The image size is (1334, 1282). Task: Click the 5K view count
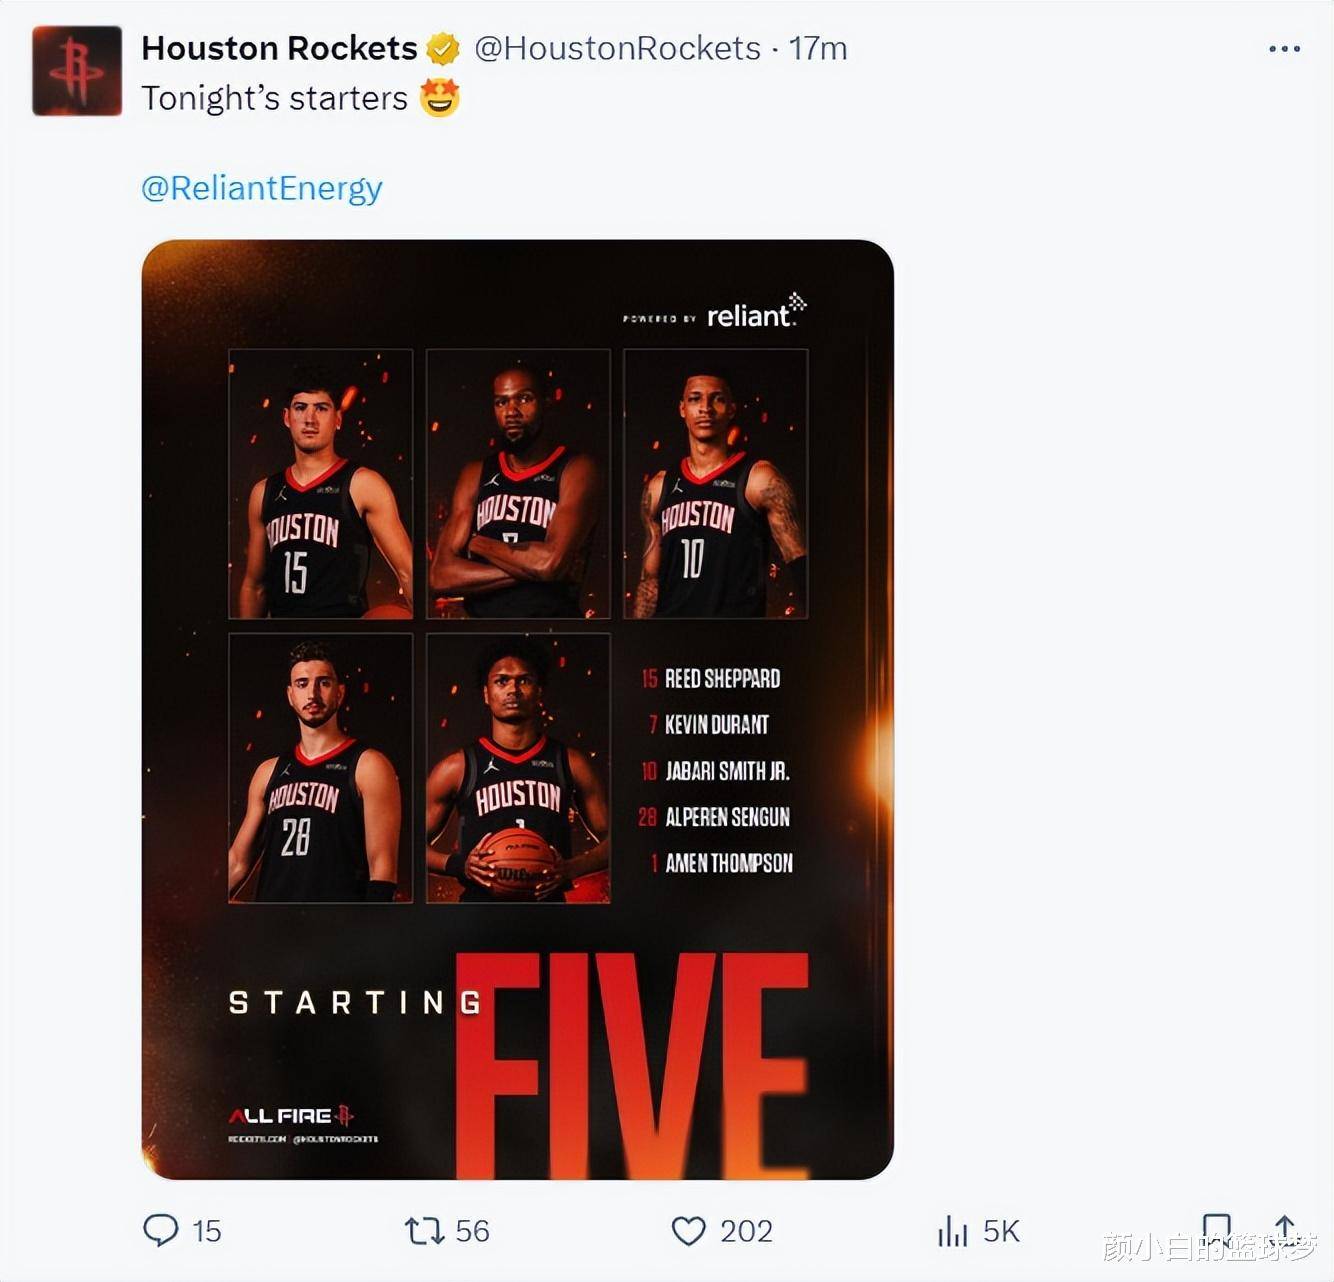[1001, 1230]
